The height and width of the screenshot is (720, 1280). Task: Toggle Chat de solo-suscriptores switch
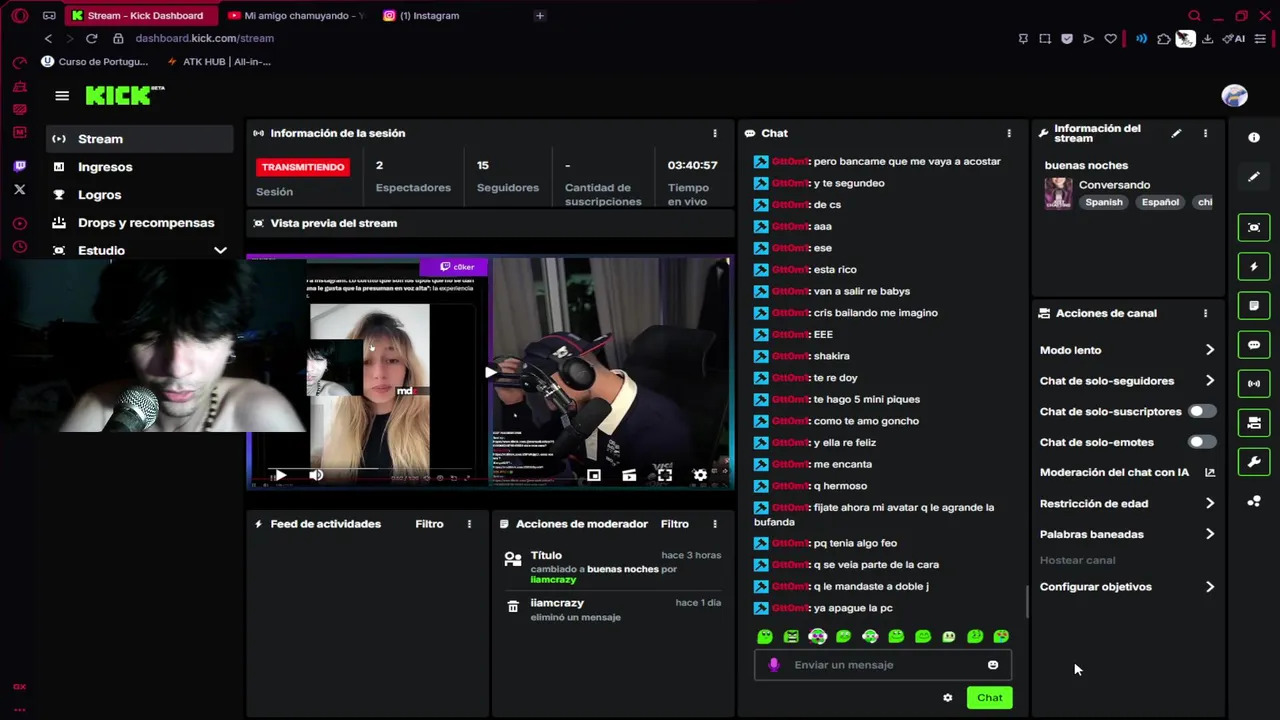click(x=1201, y=411)
